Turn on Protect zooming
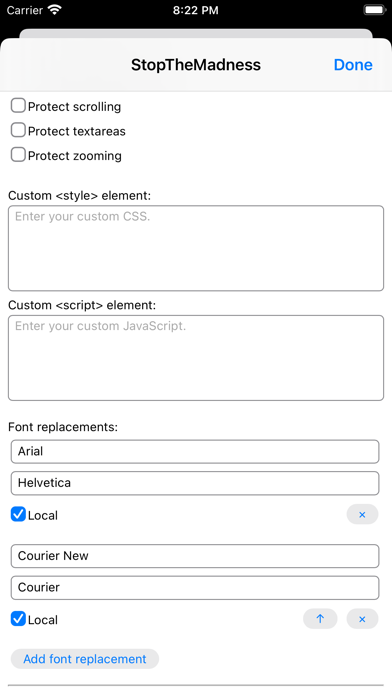 [18, 154]
